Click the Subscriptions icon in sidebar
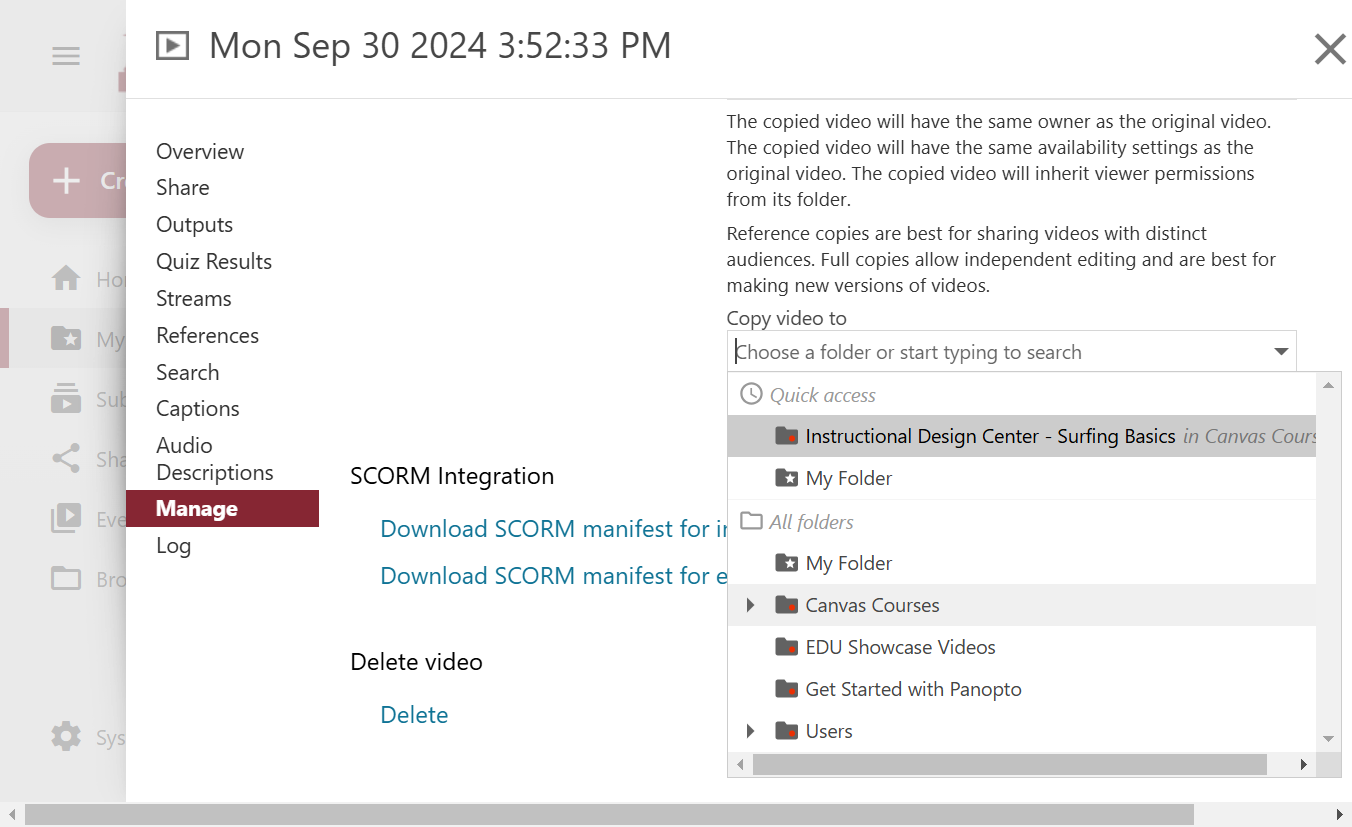Viewport: 1352px width, 827px height. pos(66,399)
